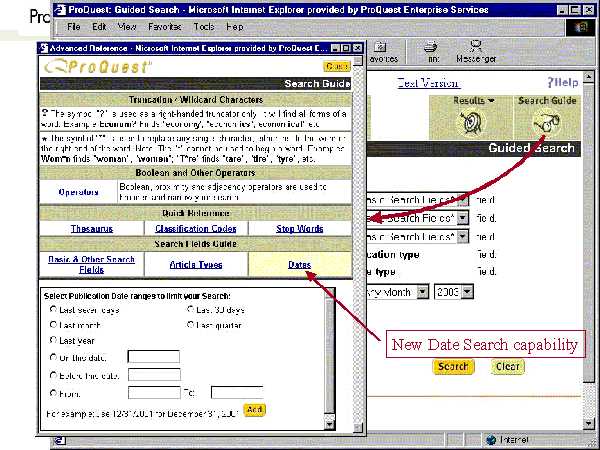The image size is (600, 450).
Task: Expand the first Basic Search Fields dropdown
Action: point(463,200)
